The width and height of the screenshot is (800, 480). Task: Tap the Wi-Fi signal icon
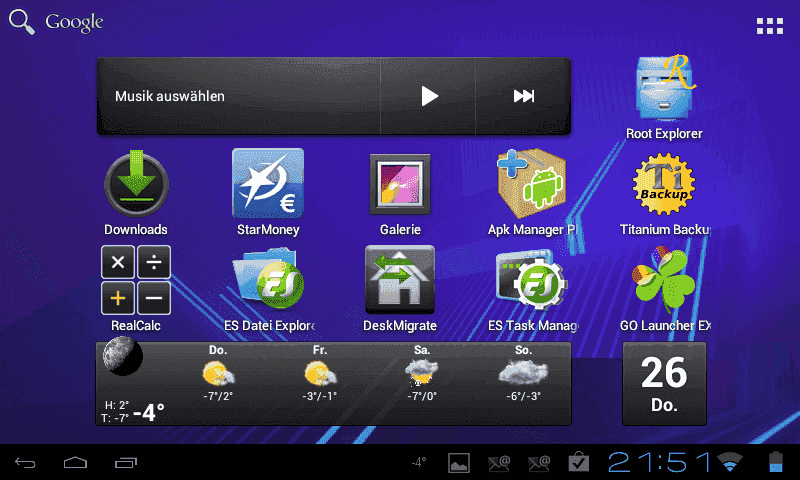[x=730, y=462]
